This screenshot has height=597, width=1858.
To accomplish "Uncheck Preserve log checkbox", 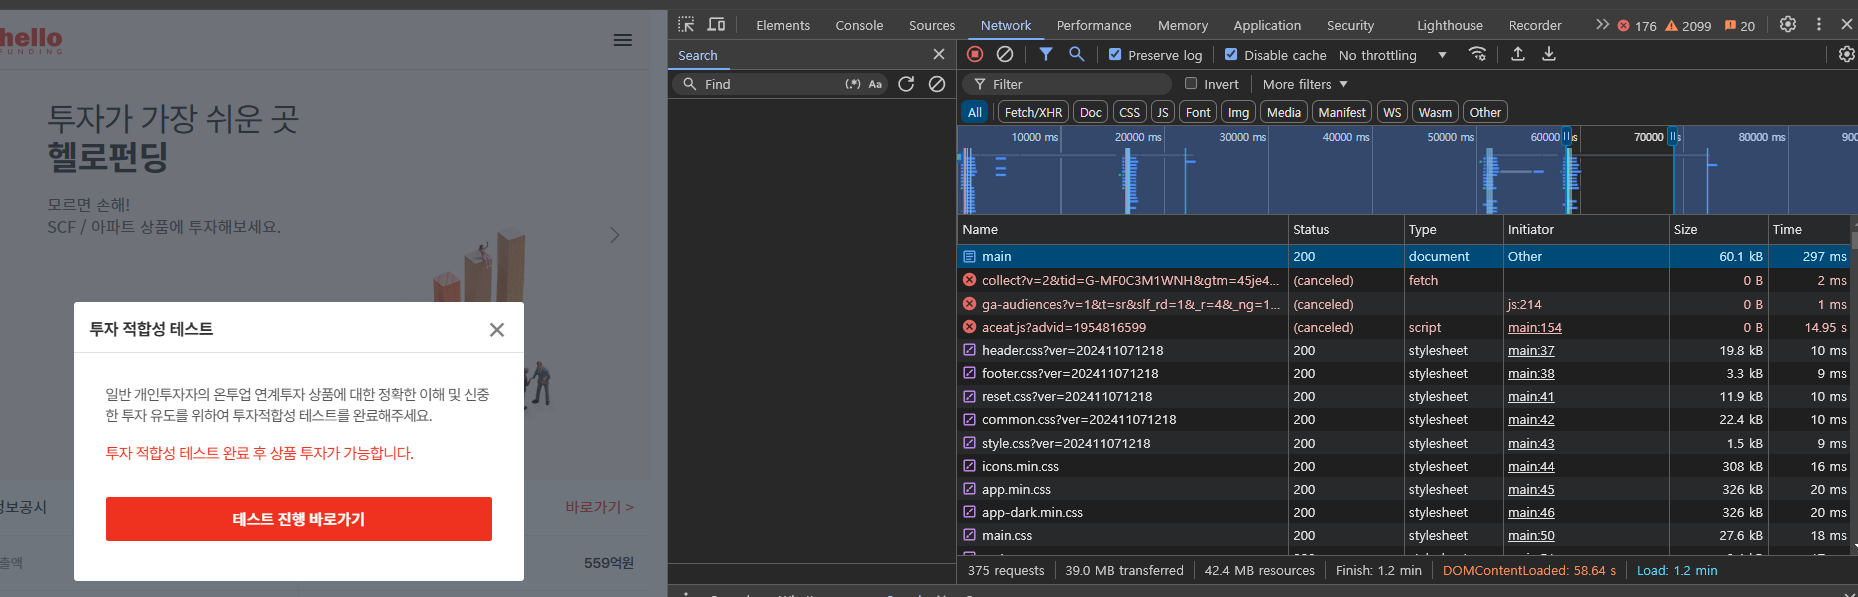I will [1114, 54].
